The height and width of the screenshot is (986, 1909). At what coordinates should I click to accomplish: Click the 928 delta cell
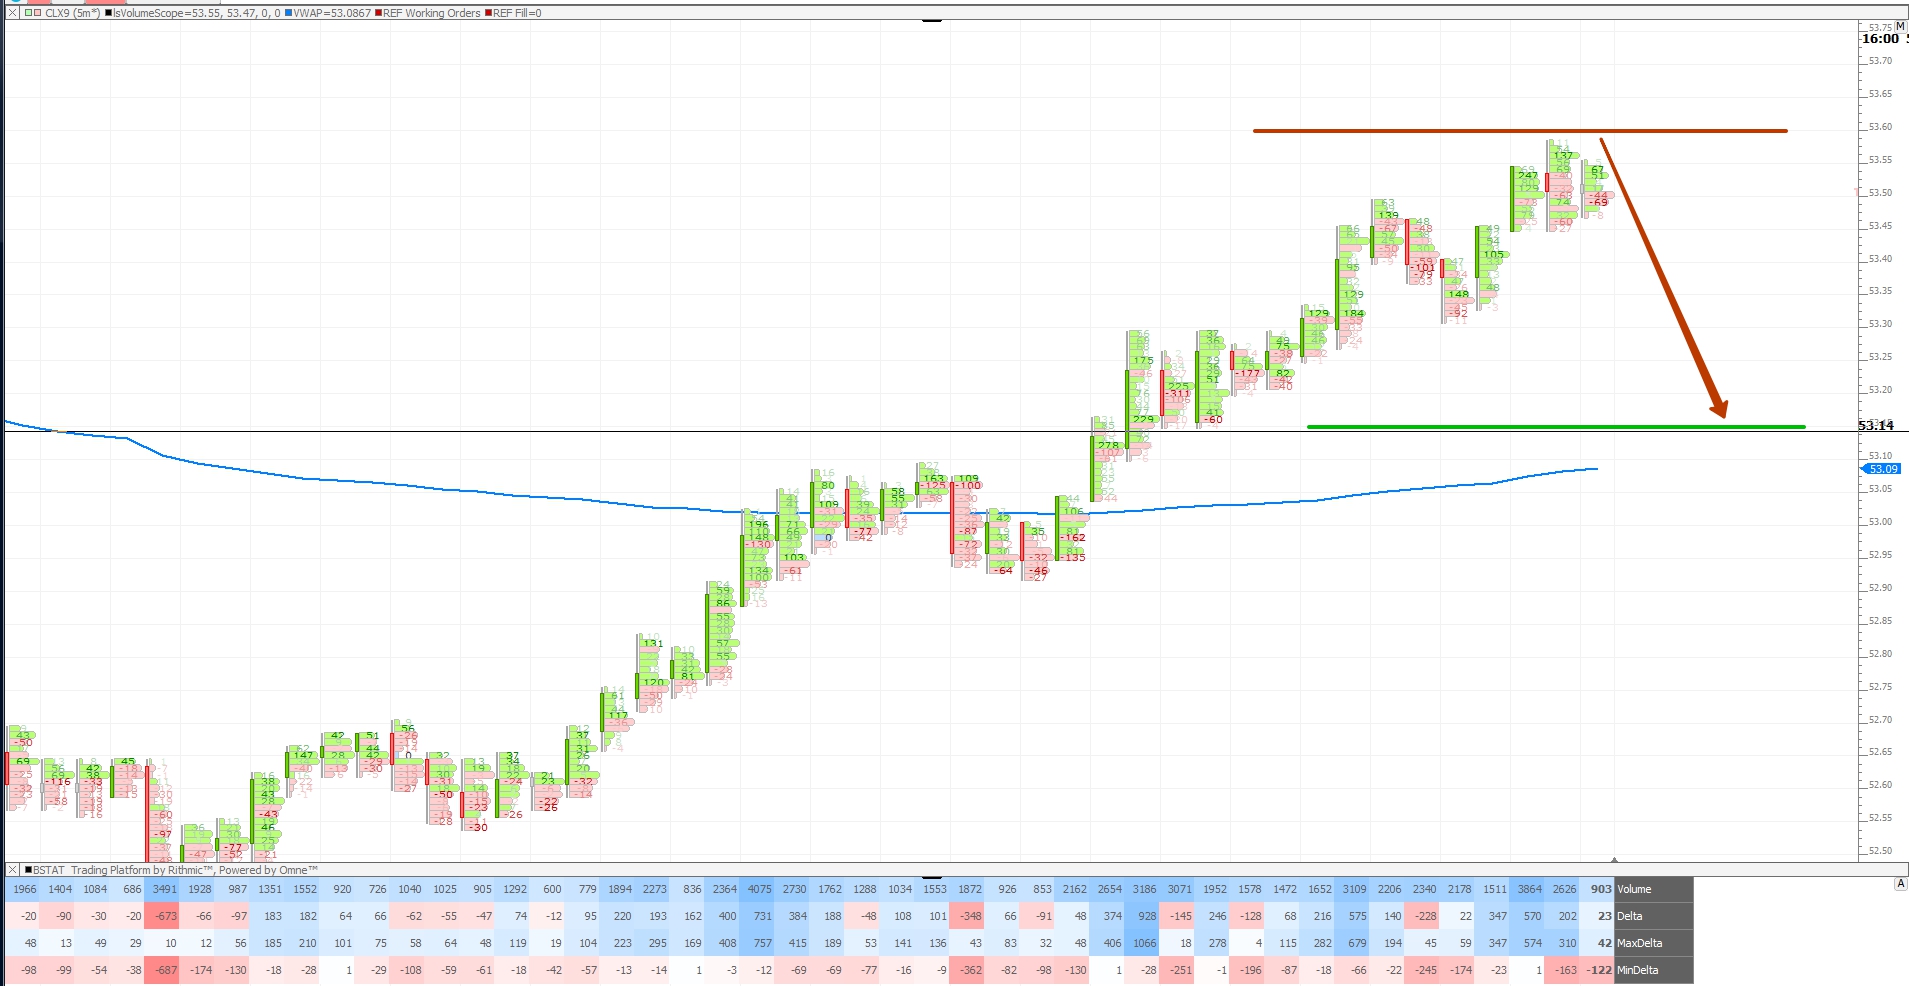(x=1142, y=916)
